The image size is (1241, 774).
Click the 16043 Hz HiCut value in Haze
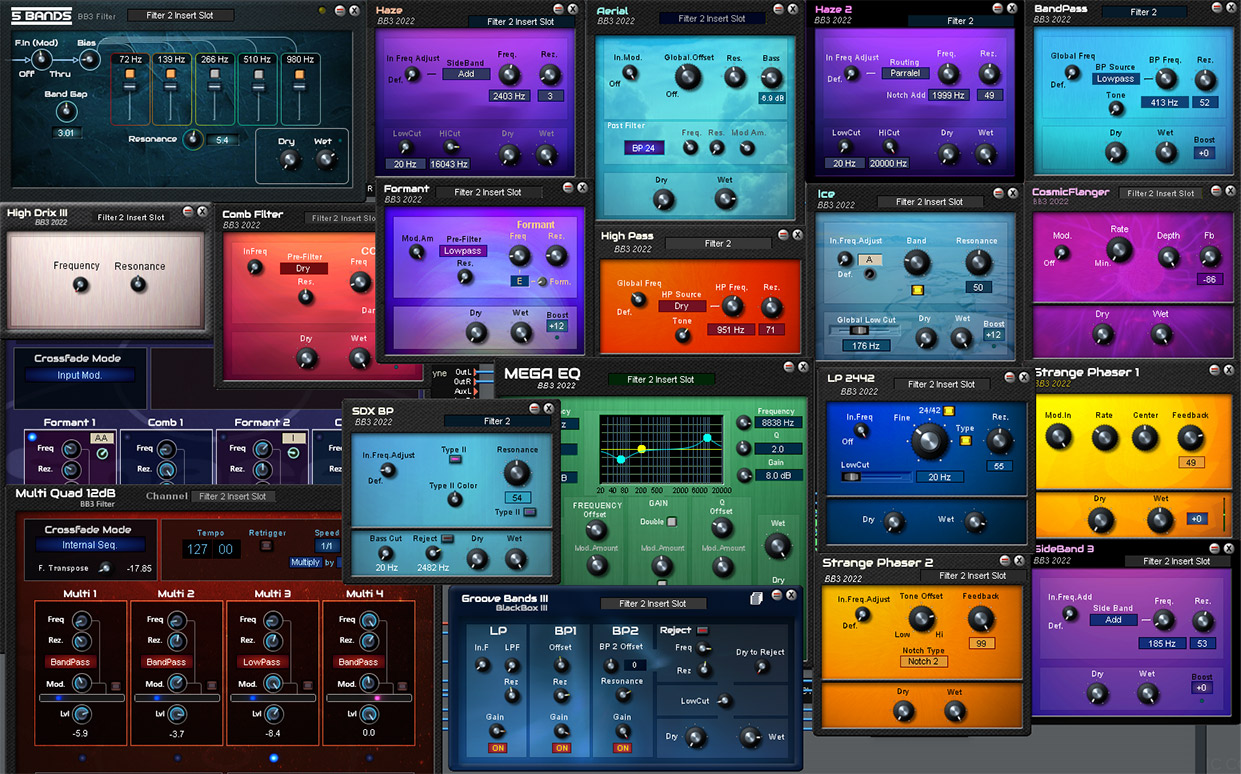450,165
